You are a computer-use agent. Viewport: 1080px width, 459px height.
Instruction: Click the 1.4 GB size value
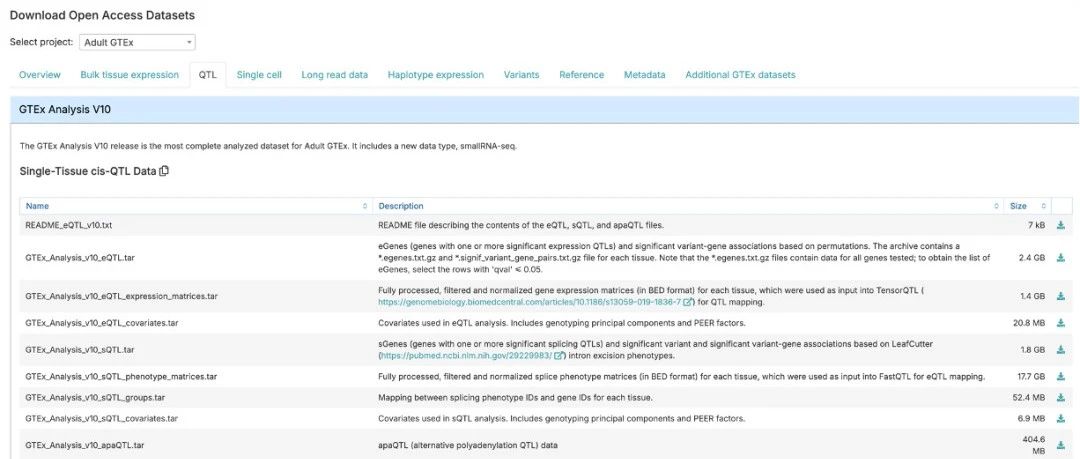coord(1033,296)
